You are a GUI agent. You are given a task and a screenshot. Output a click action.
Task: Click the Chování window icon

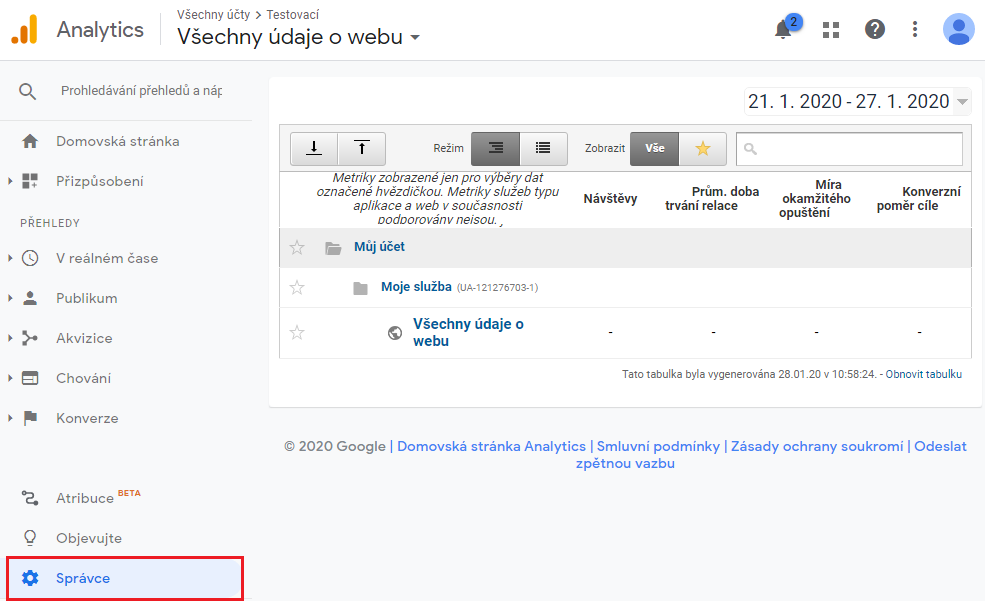tap(30, 378)
